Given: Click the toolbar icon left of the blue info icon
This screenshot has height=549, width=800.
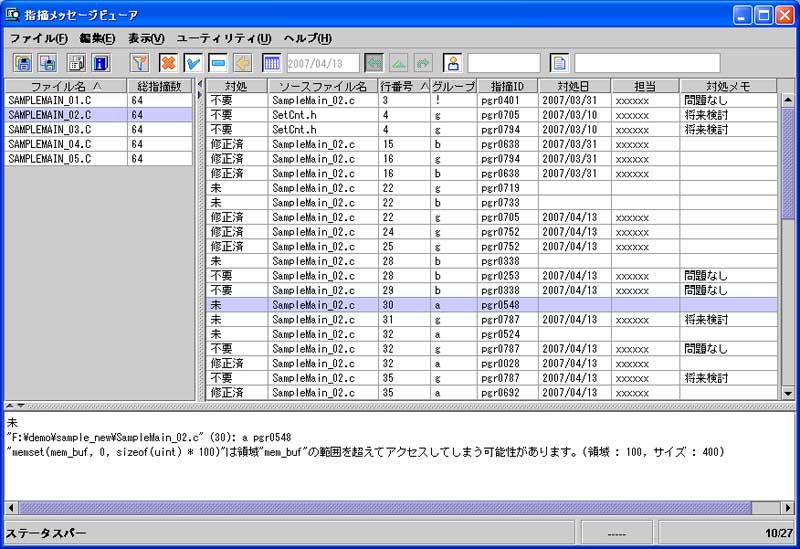Looking at the screenshot, I should [x=77, y=63].
